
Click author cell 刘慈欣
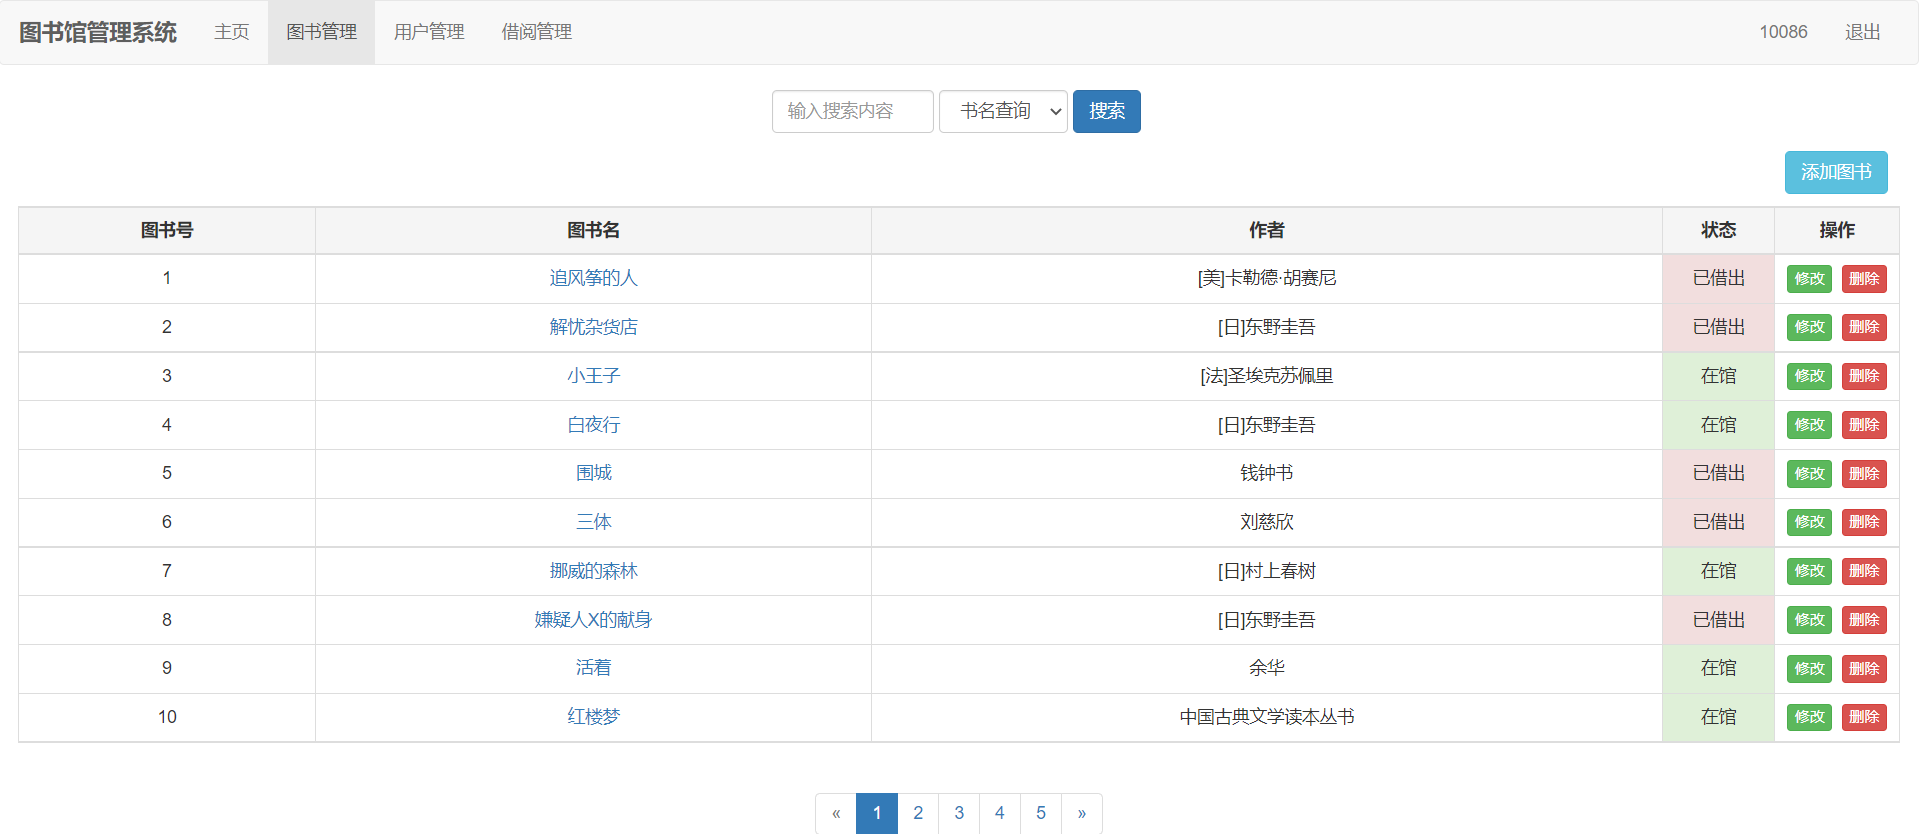(1267, 522)
